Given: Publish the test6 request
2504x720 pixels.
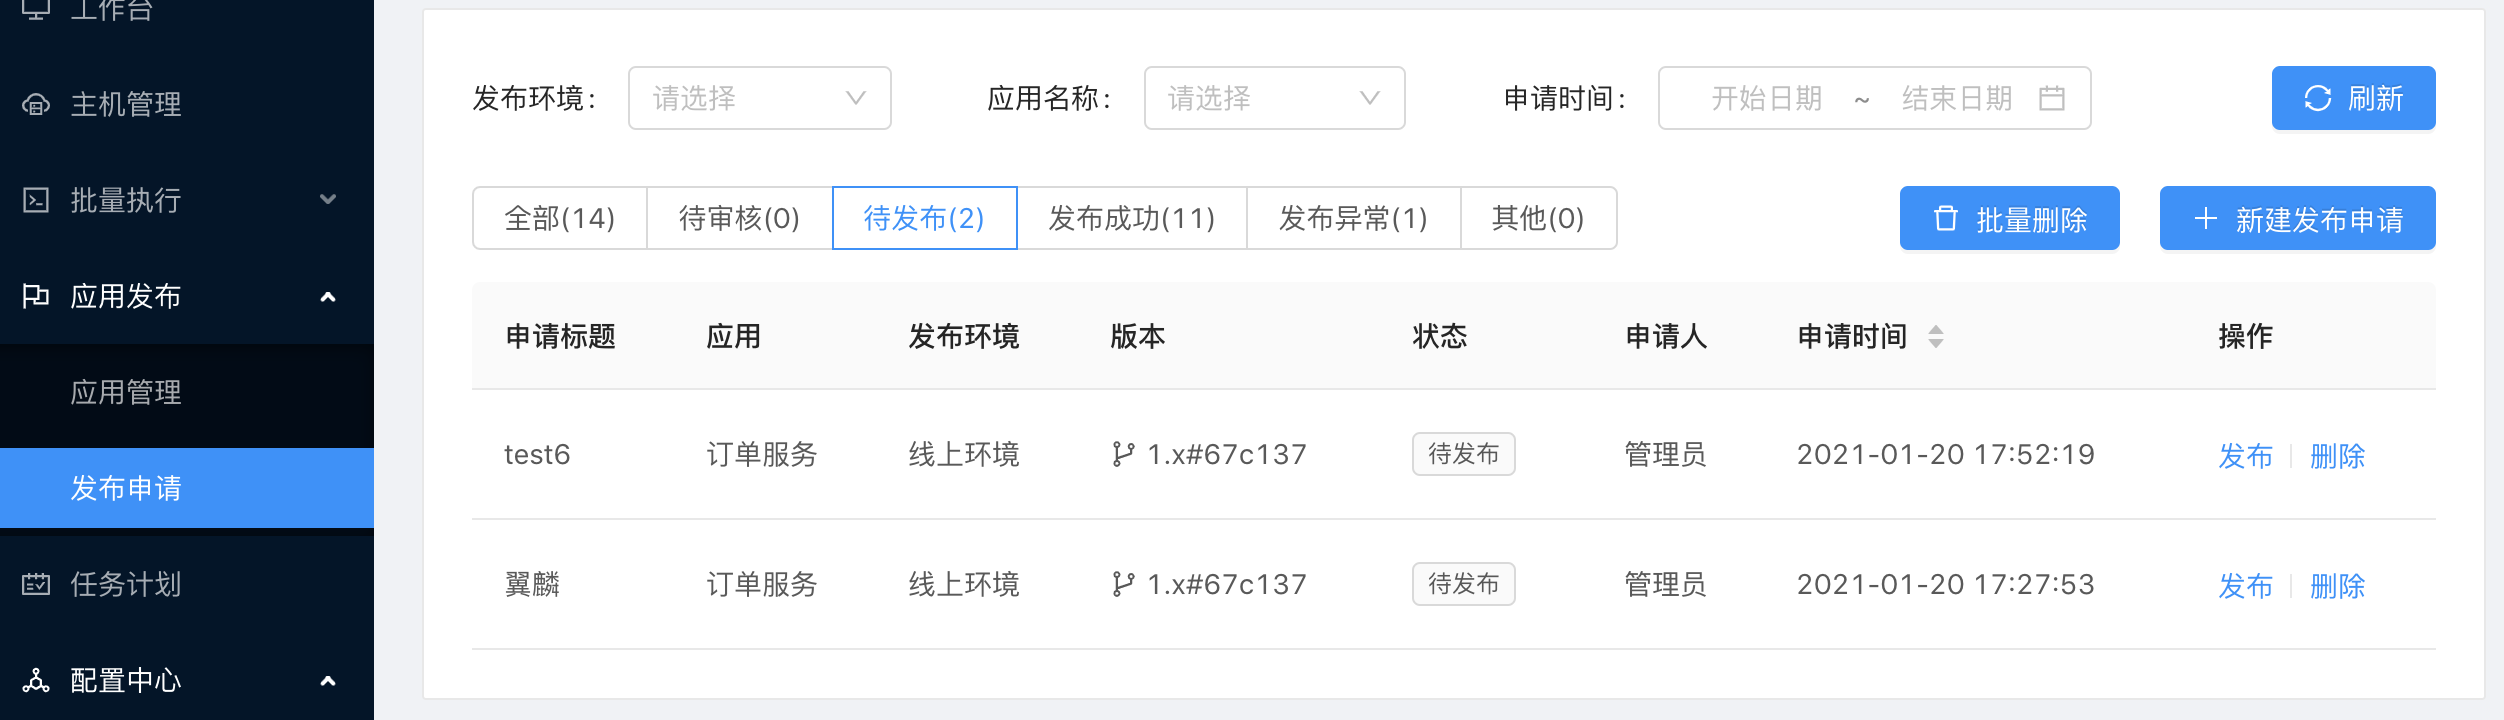Looking at the screenshot, I should pyautogui.click(x=2246, y=456).
